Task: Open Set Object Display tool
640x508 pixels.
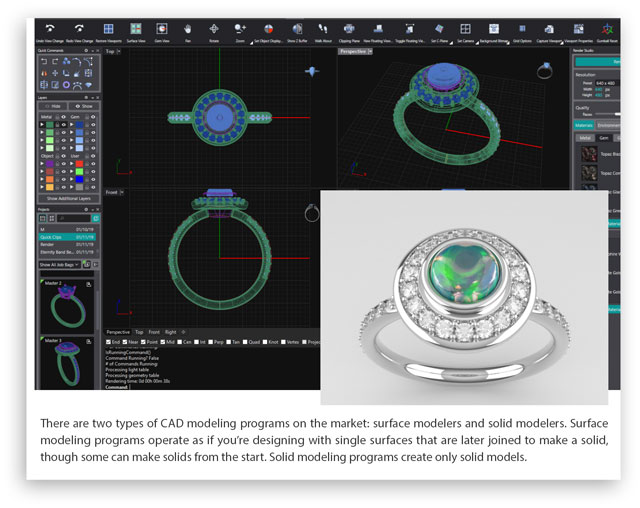Action: tap(268, 29)
